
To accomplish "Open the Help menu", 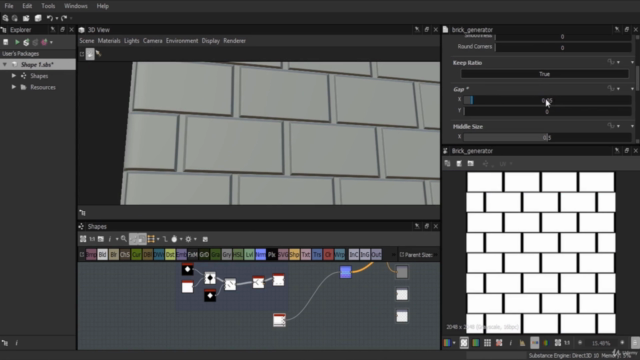I will point(102,6).
